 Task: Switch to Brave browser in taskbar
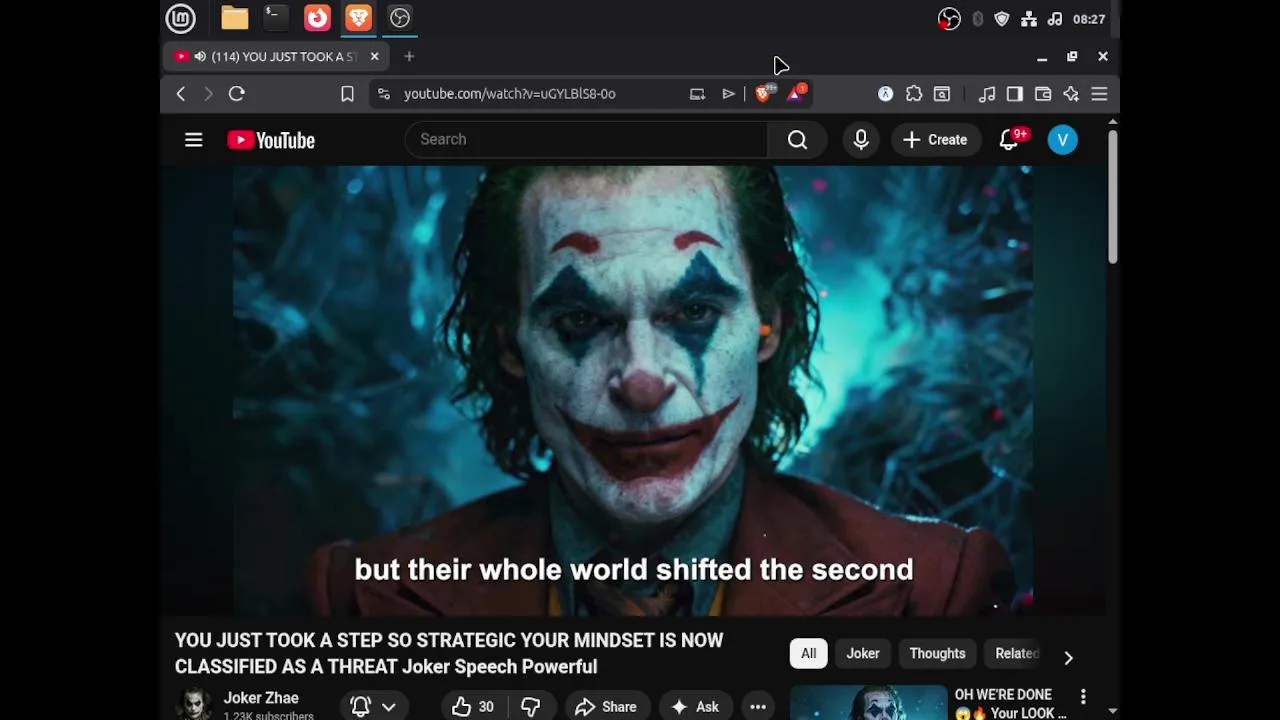pos(358,18)
